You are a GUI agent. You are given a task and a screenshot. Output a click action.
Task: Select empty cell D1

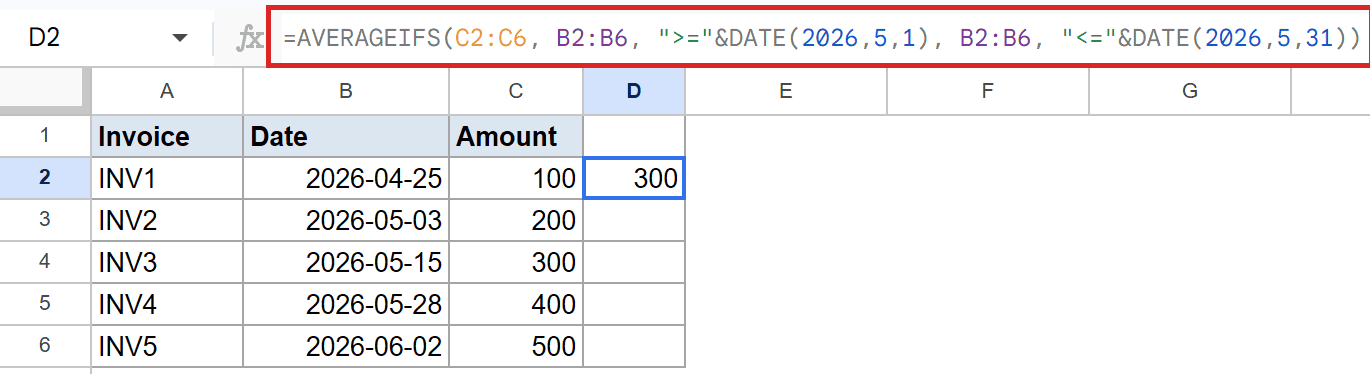pyautogui.click(x=634, y=136)
